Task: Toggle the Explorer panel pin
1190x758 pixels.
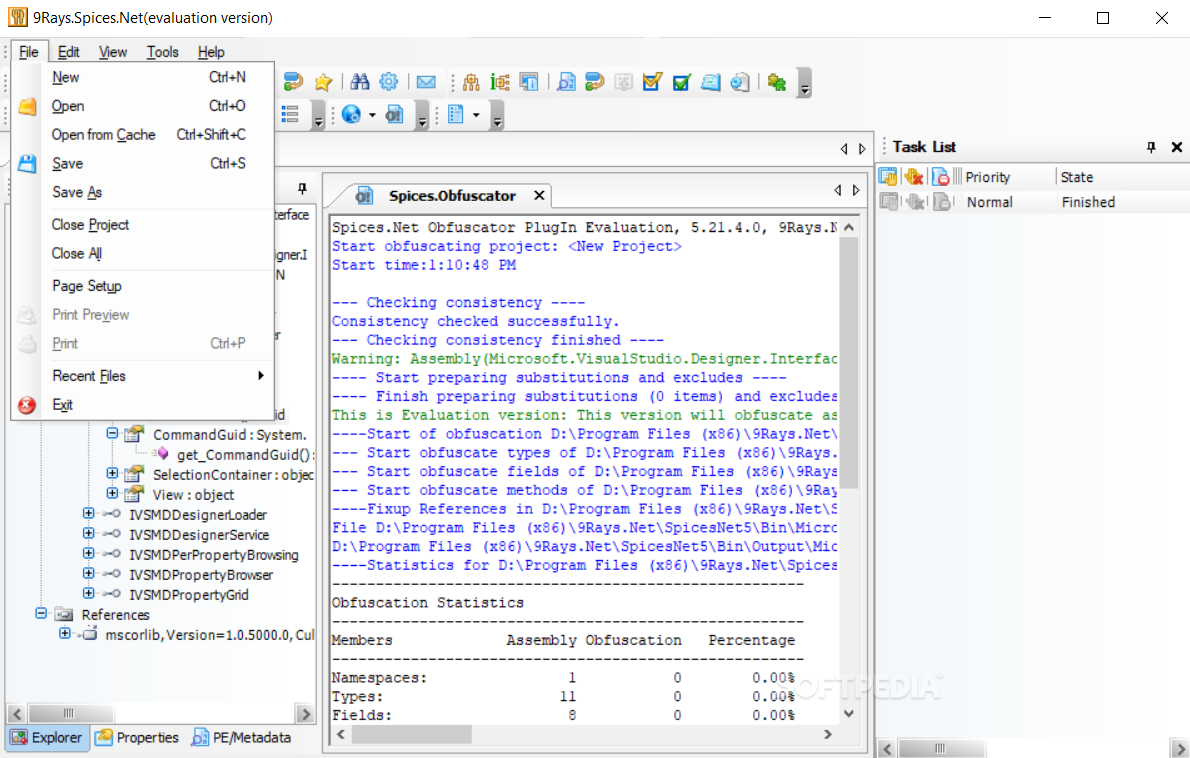Action: (303, 188)
